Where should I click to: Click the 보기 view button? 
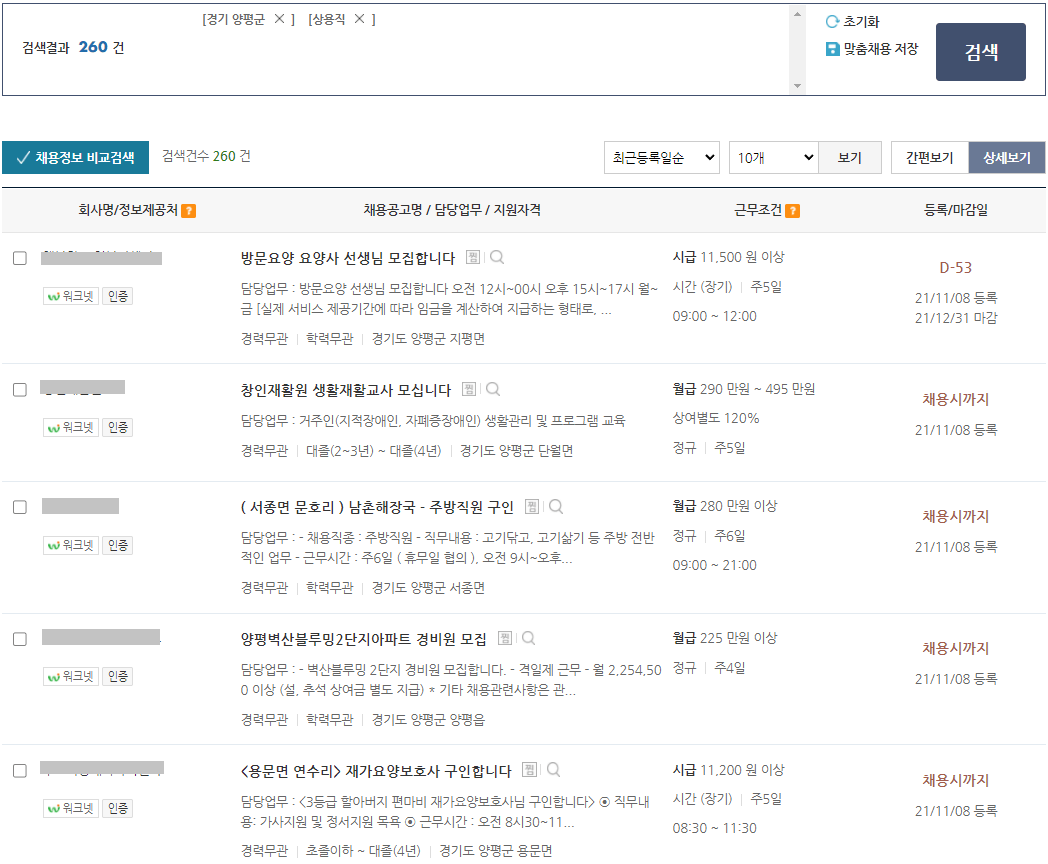(x=850, y=157)
